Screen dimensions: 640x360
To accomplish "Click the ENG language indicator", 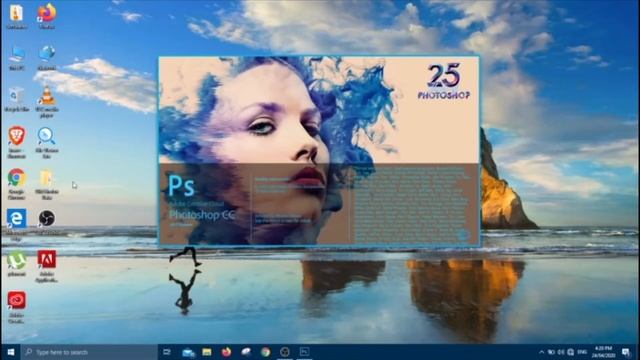I will 582,352.
